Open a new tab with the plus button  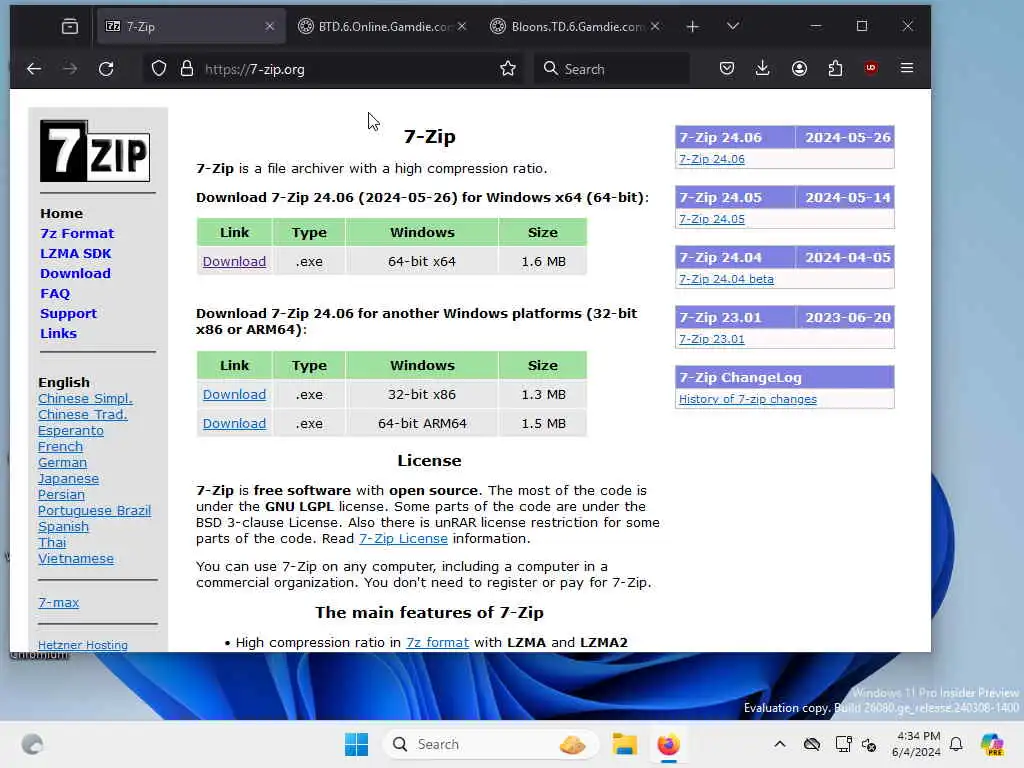click(693, 26)
